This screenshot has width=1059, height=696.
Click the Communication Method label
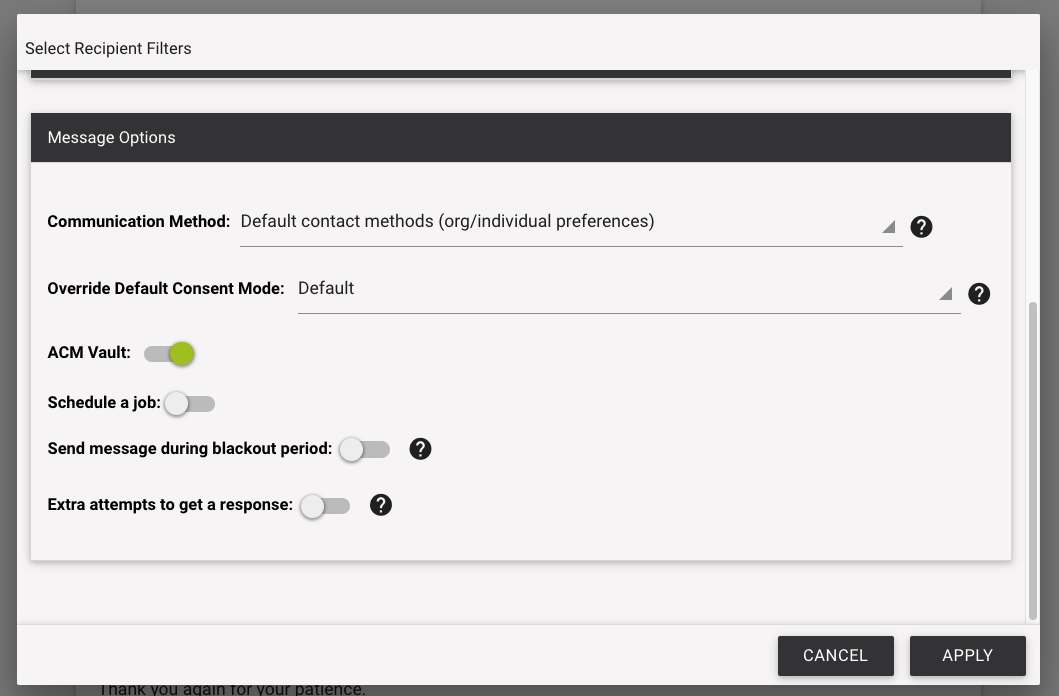(x=138, y=221)
